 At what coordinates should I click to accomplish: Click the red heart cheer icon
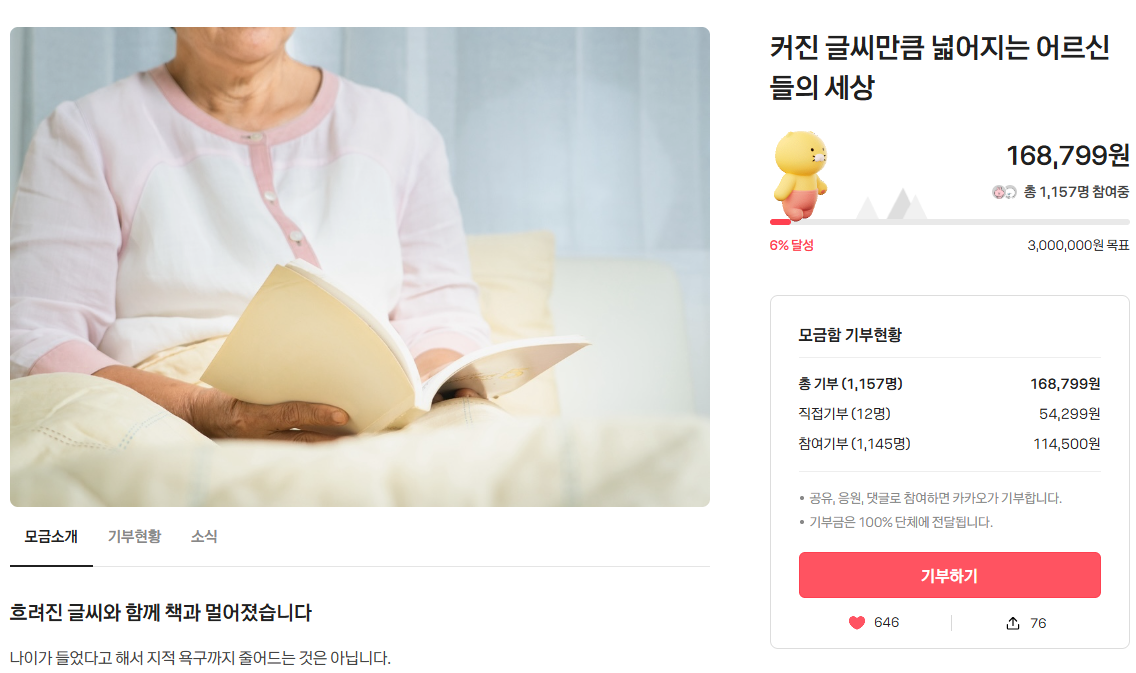(x=856, y=623)
